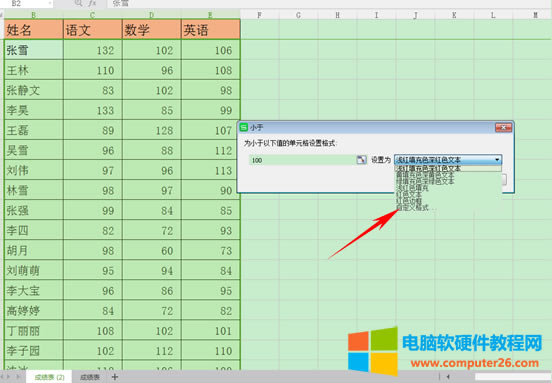Click the horizontal scrollbar left arrow
Screen dimensions: 552x383
coord(448,377)
